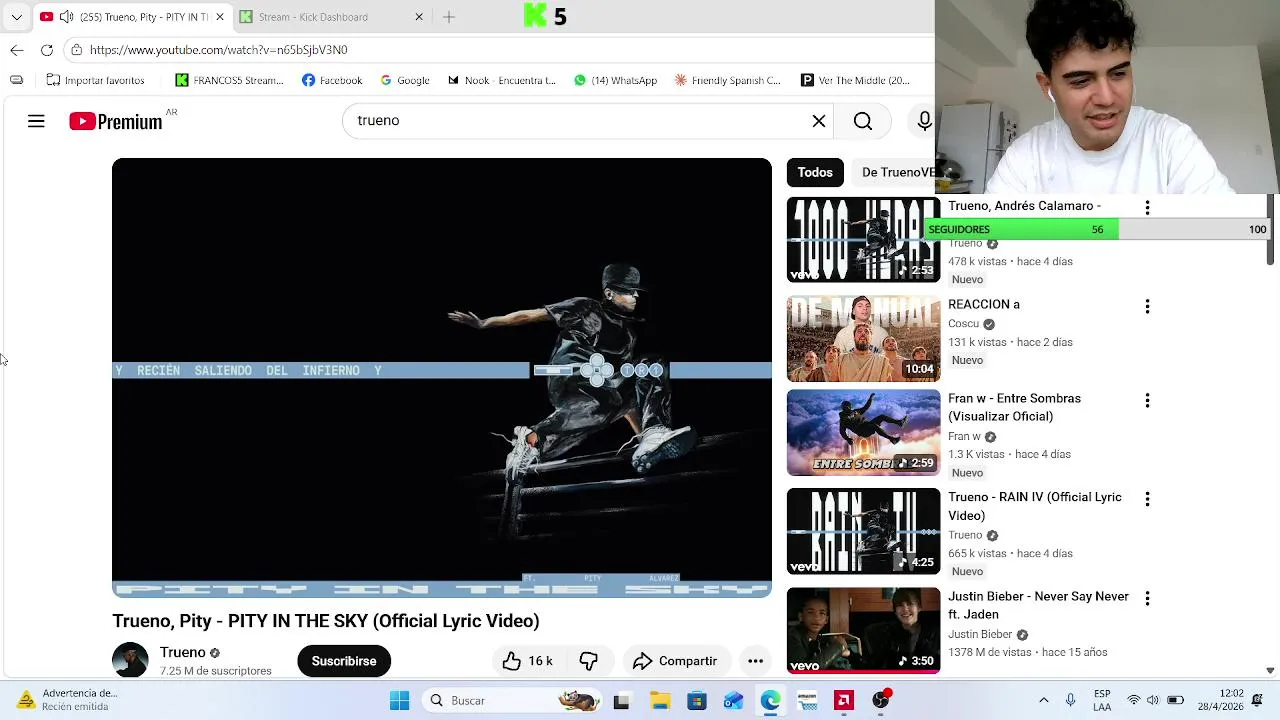Open Task View on the taskbar
Image resolution: width=1280 pixels, height=720 pixels.
click(x=622, y=701)
